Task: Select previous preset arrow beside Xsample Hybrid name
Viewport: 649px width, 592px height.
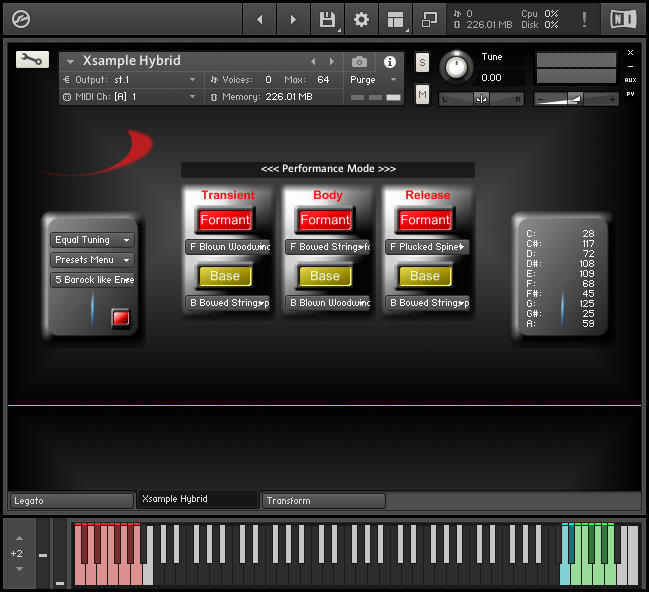Action: point(313,62)
